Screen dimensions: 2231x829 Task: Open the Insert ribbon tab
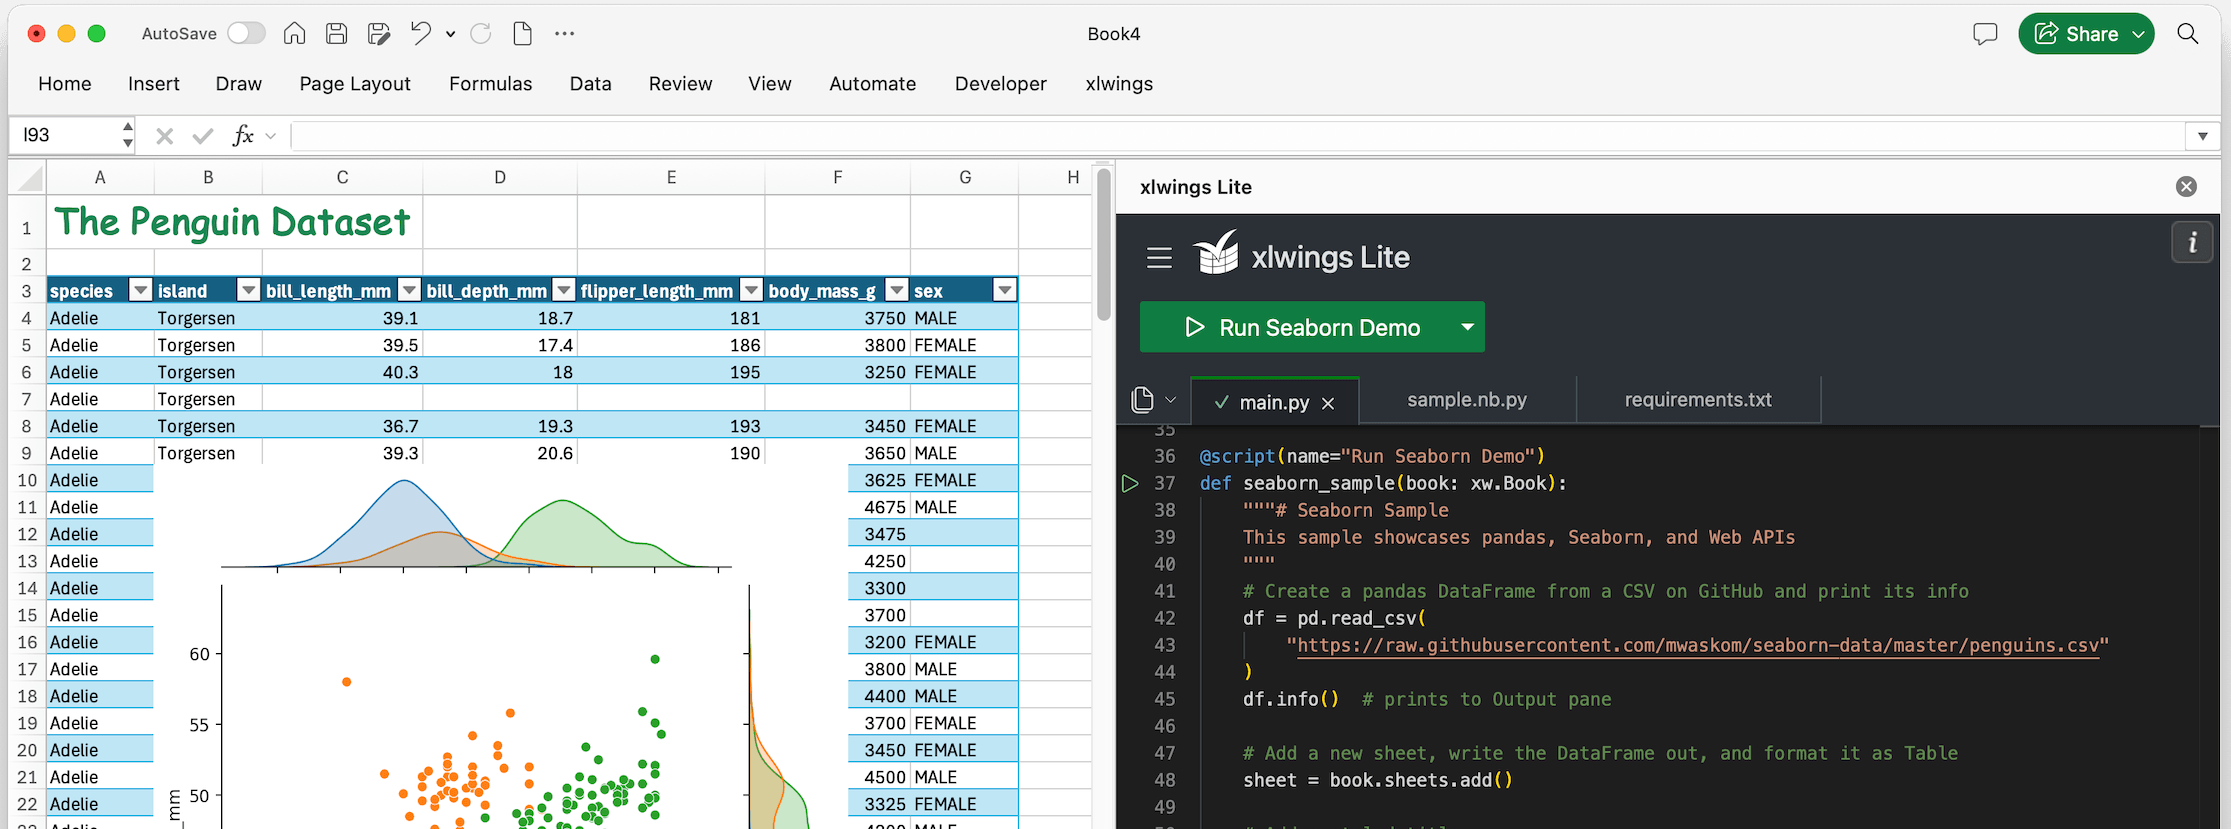tap(154, 84)
